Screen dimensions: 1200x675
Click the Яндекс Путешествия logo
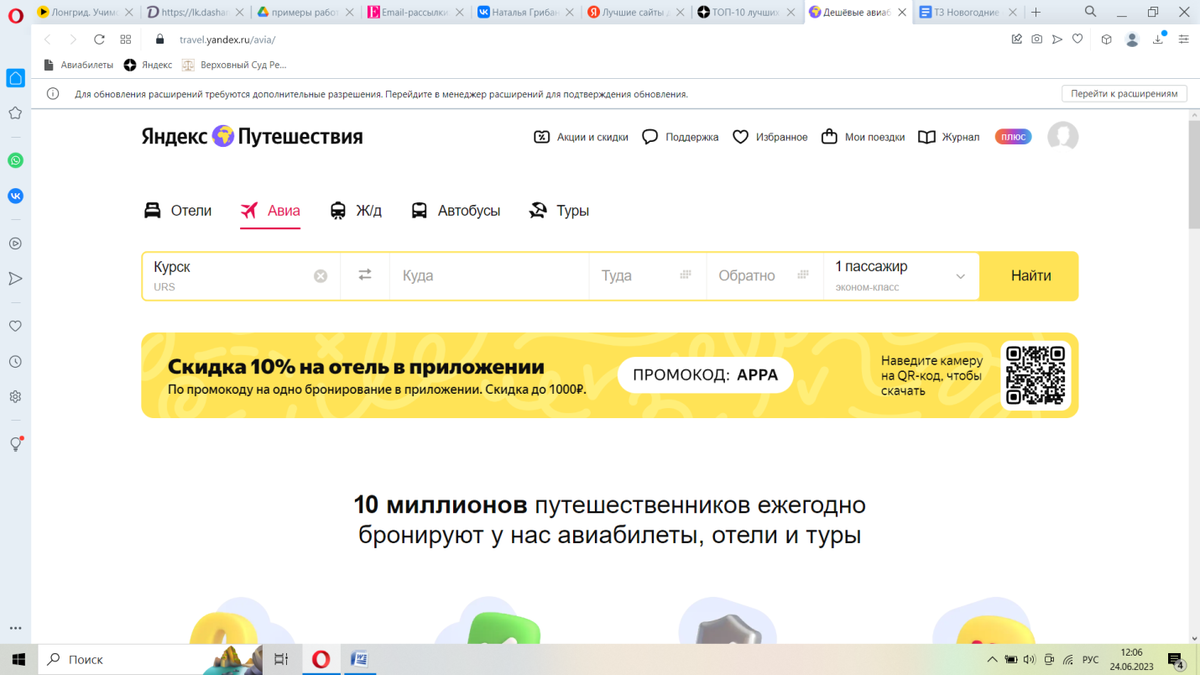tap(252, 136)
